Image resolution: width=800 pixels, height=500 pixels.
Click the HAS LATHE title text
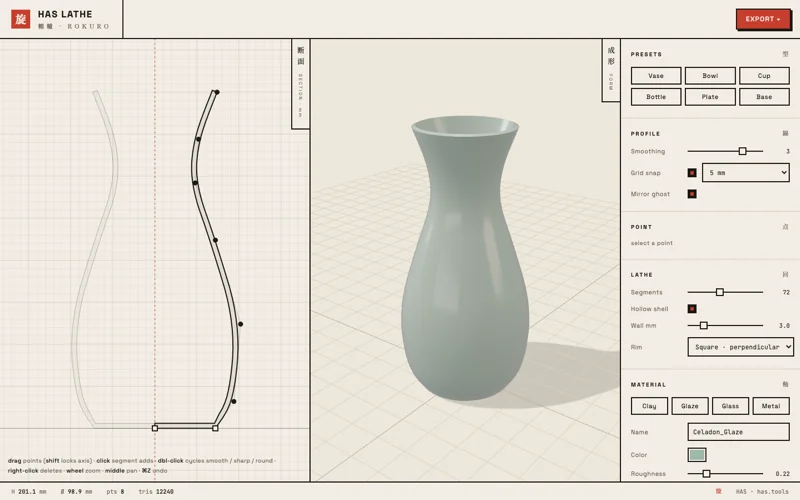(65, 14)
